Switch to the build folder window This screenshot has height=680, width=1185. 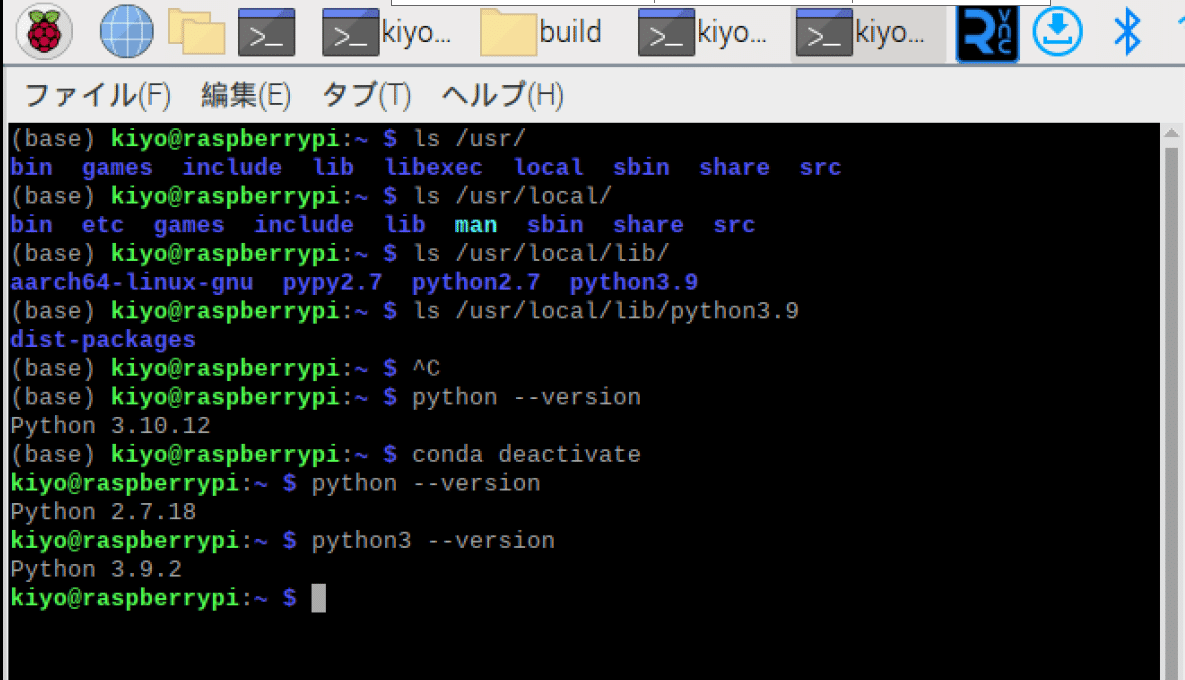[x=542, y=32]
